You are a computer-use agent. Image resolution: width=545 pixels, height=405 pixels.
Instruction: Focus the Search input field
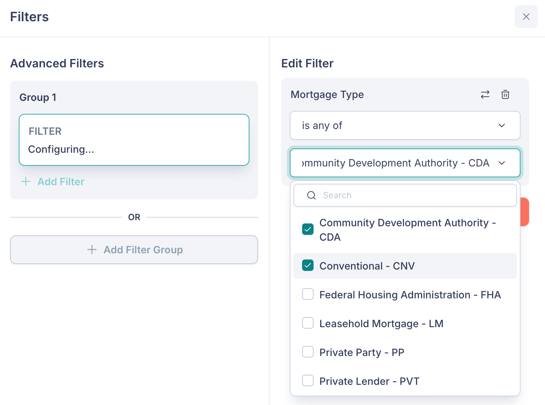click(x=405, y=195)
